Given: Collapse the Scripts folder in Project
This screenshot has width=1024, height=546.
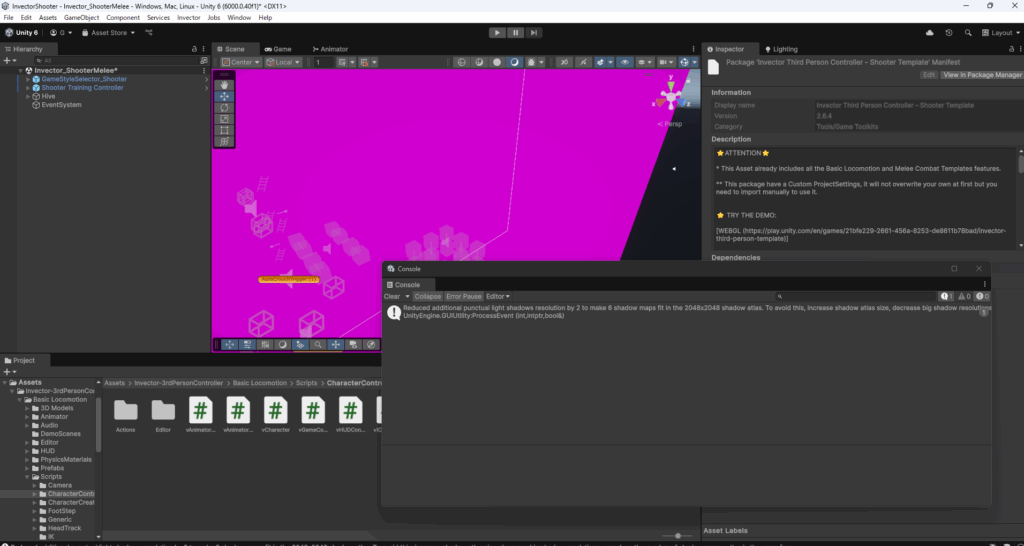Looking at the screenshot, I should pos(28,477).
